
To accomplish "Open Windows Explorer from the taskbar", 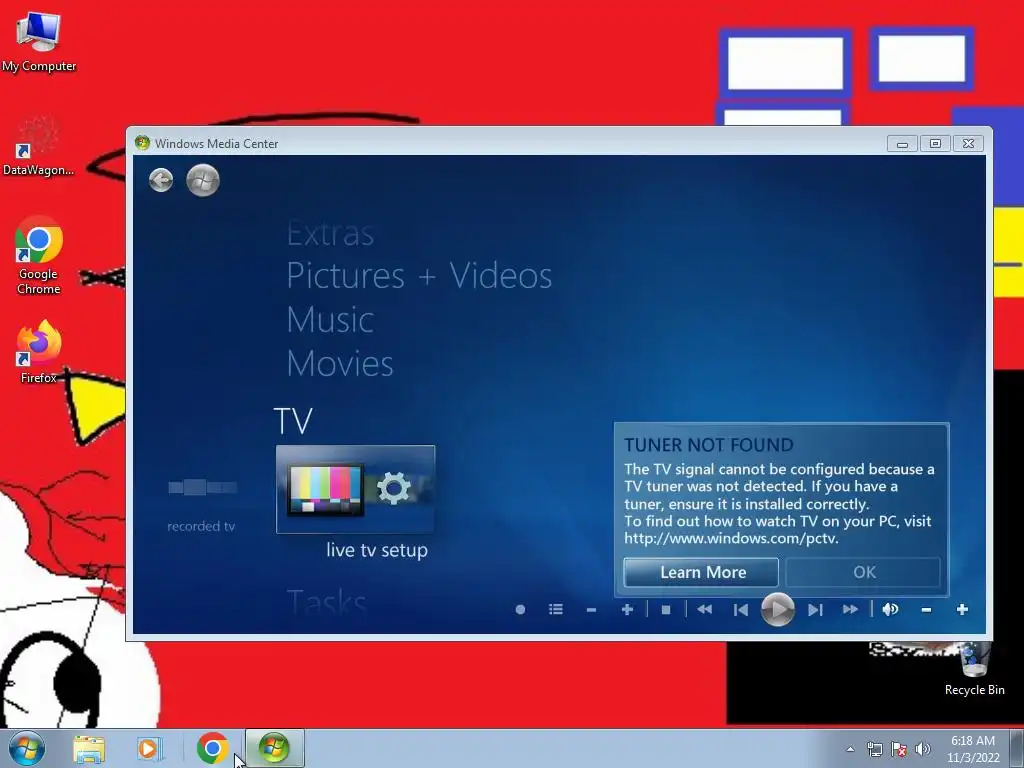I will (x=89, y=749).
